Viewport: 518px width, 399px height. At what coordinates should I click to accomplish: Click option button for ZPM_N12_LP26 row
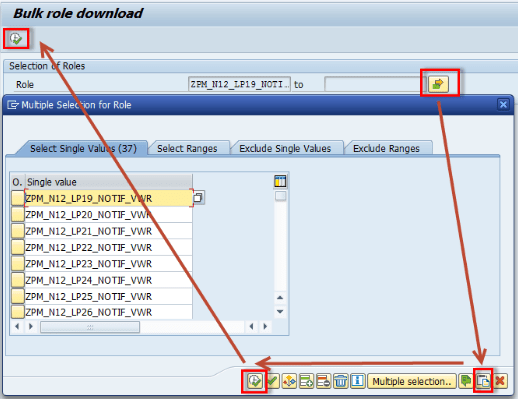[18, 312]
